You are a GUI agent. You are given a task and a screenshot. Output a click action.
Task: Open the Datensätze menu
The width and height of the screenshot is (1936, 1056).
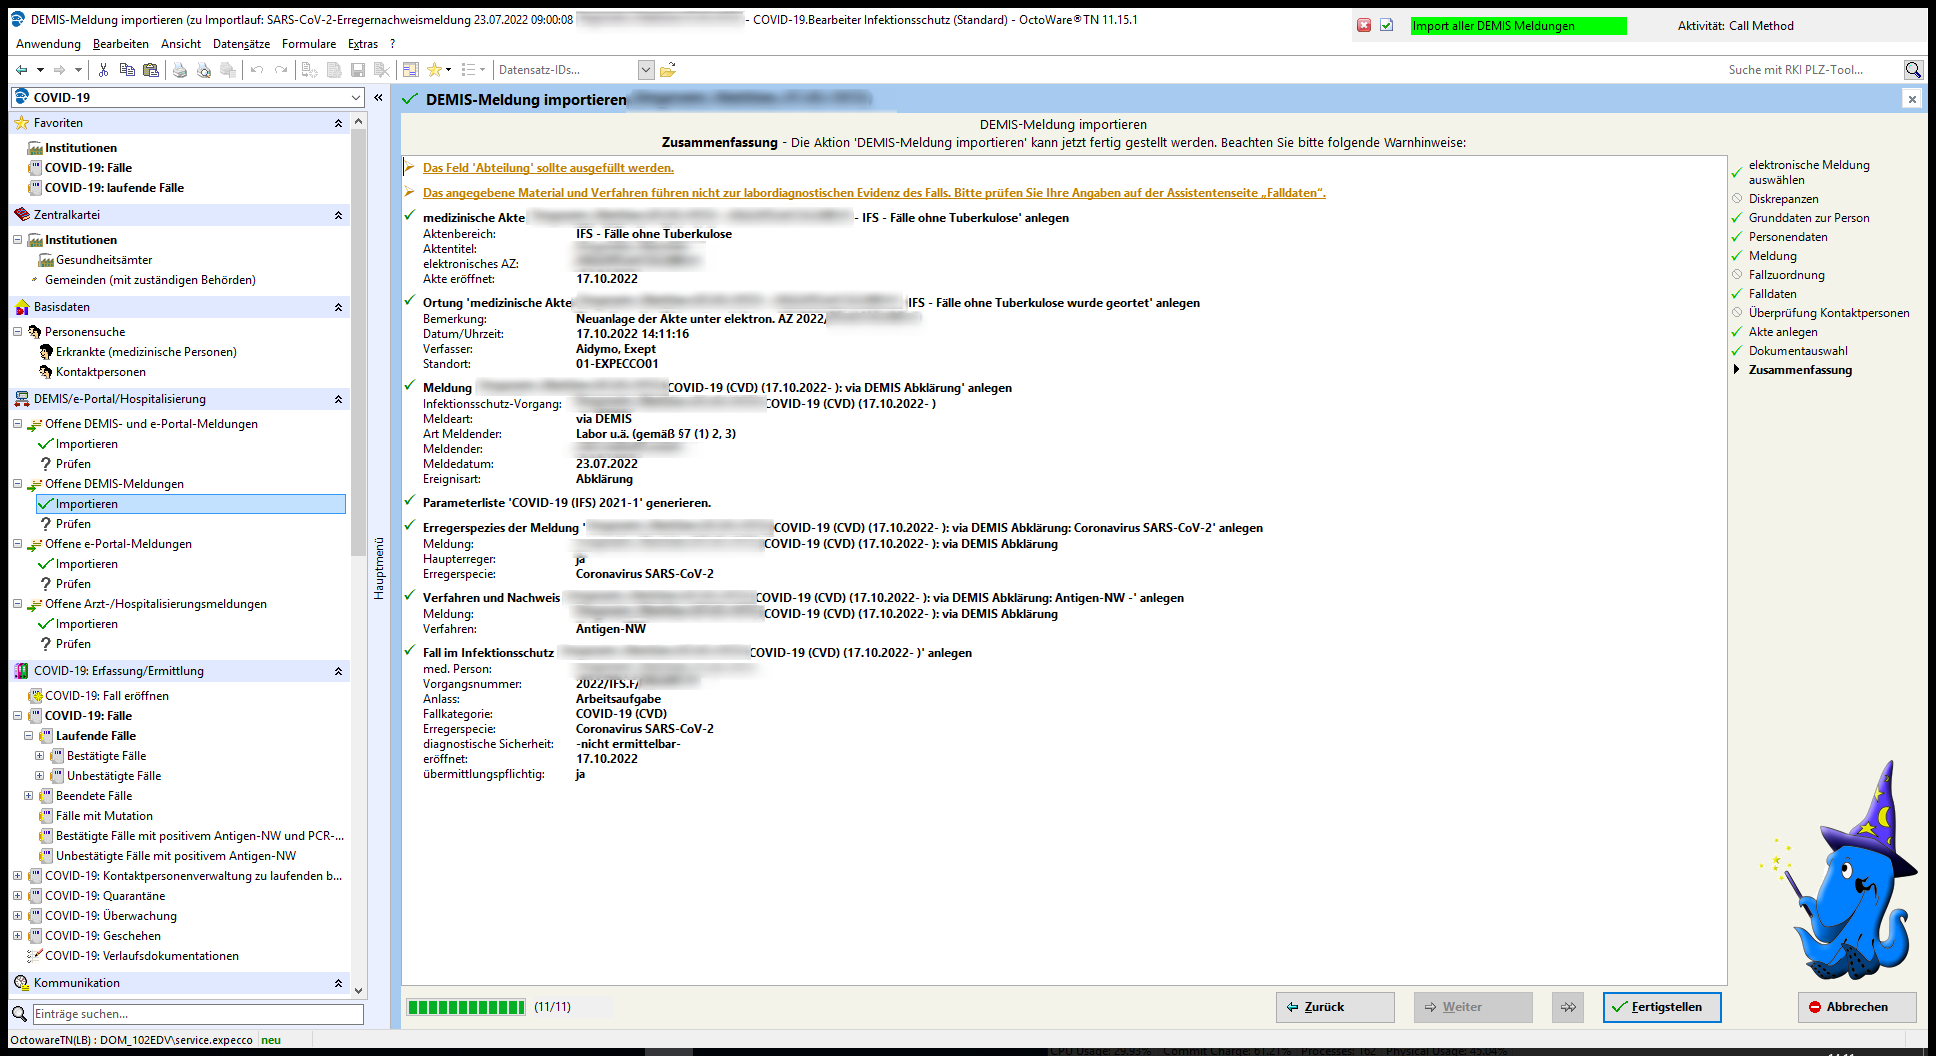click(x=241, y=44)
